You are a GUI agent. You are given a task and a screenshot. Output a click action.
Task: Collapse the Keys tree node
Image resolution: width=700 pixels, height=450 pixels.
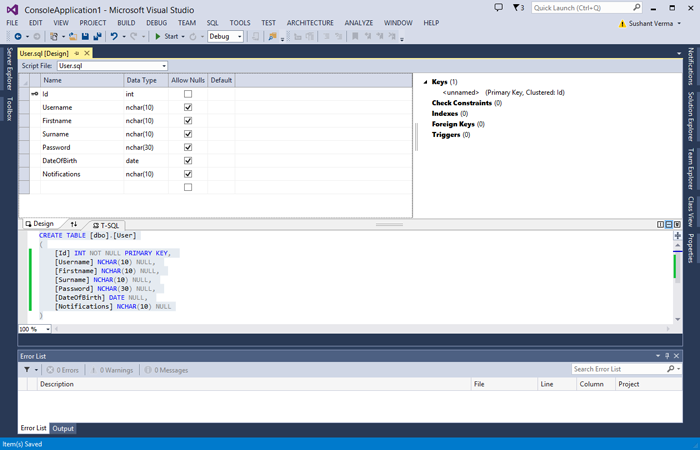[x=425, y=82]
